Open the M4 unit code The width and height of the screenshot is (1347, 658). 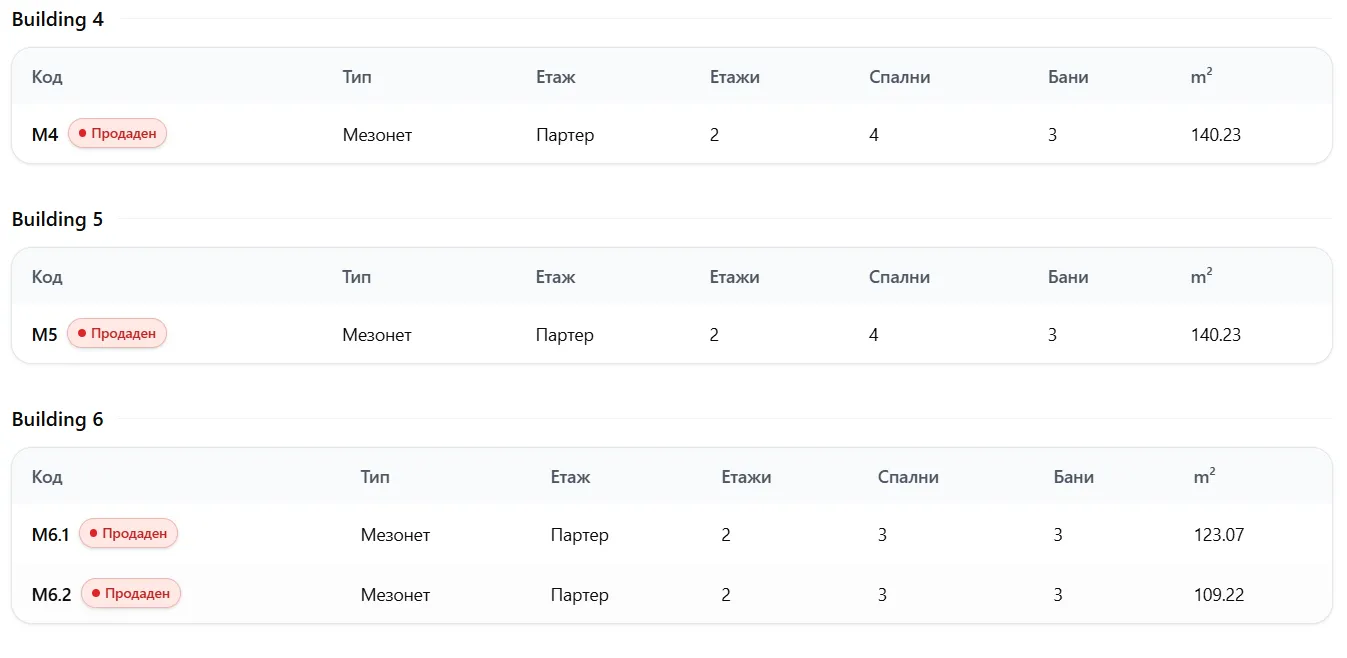(45, 134)
